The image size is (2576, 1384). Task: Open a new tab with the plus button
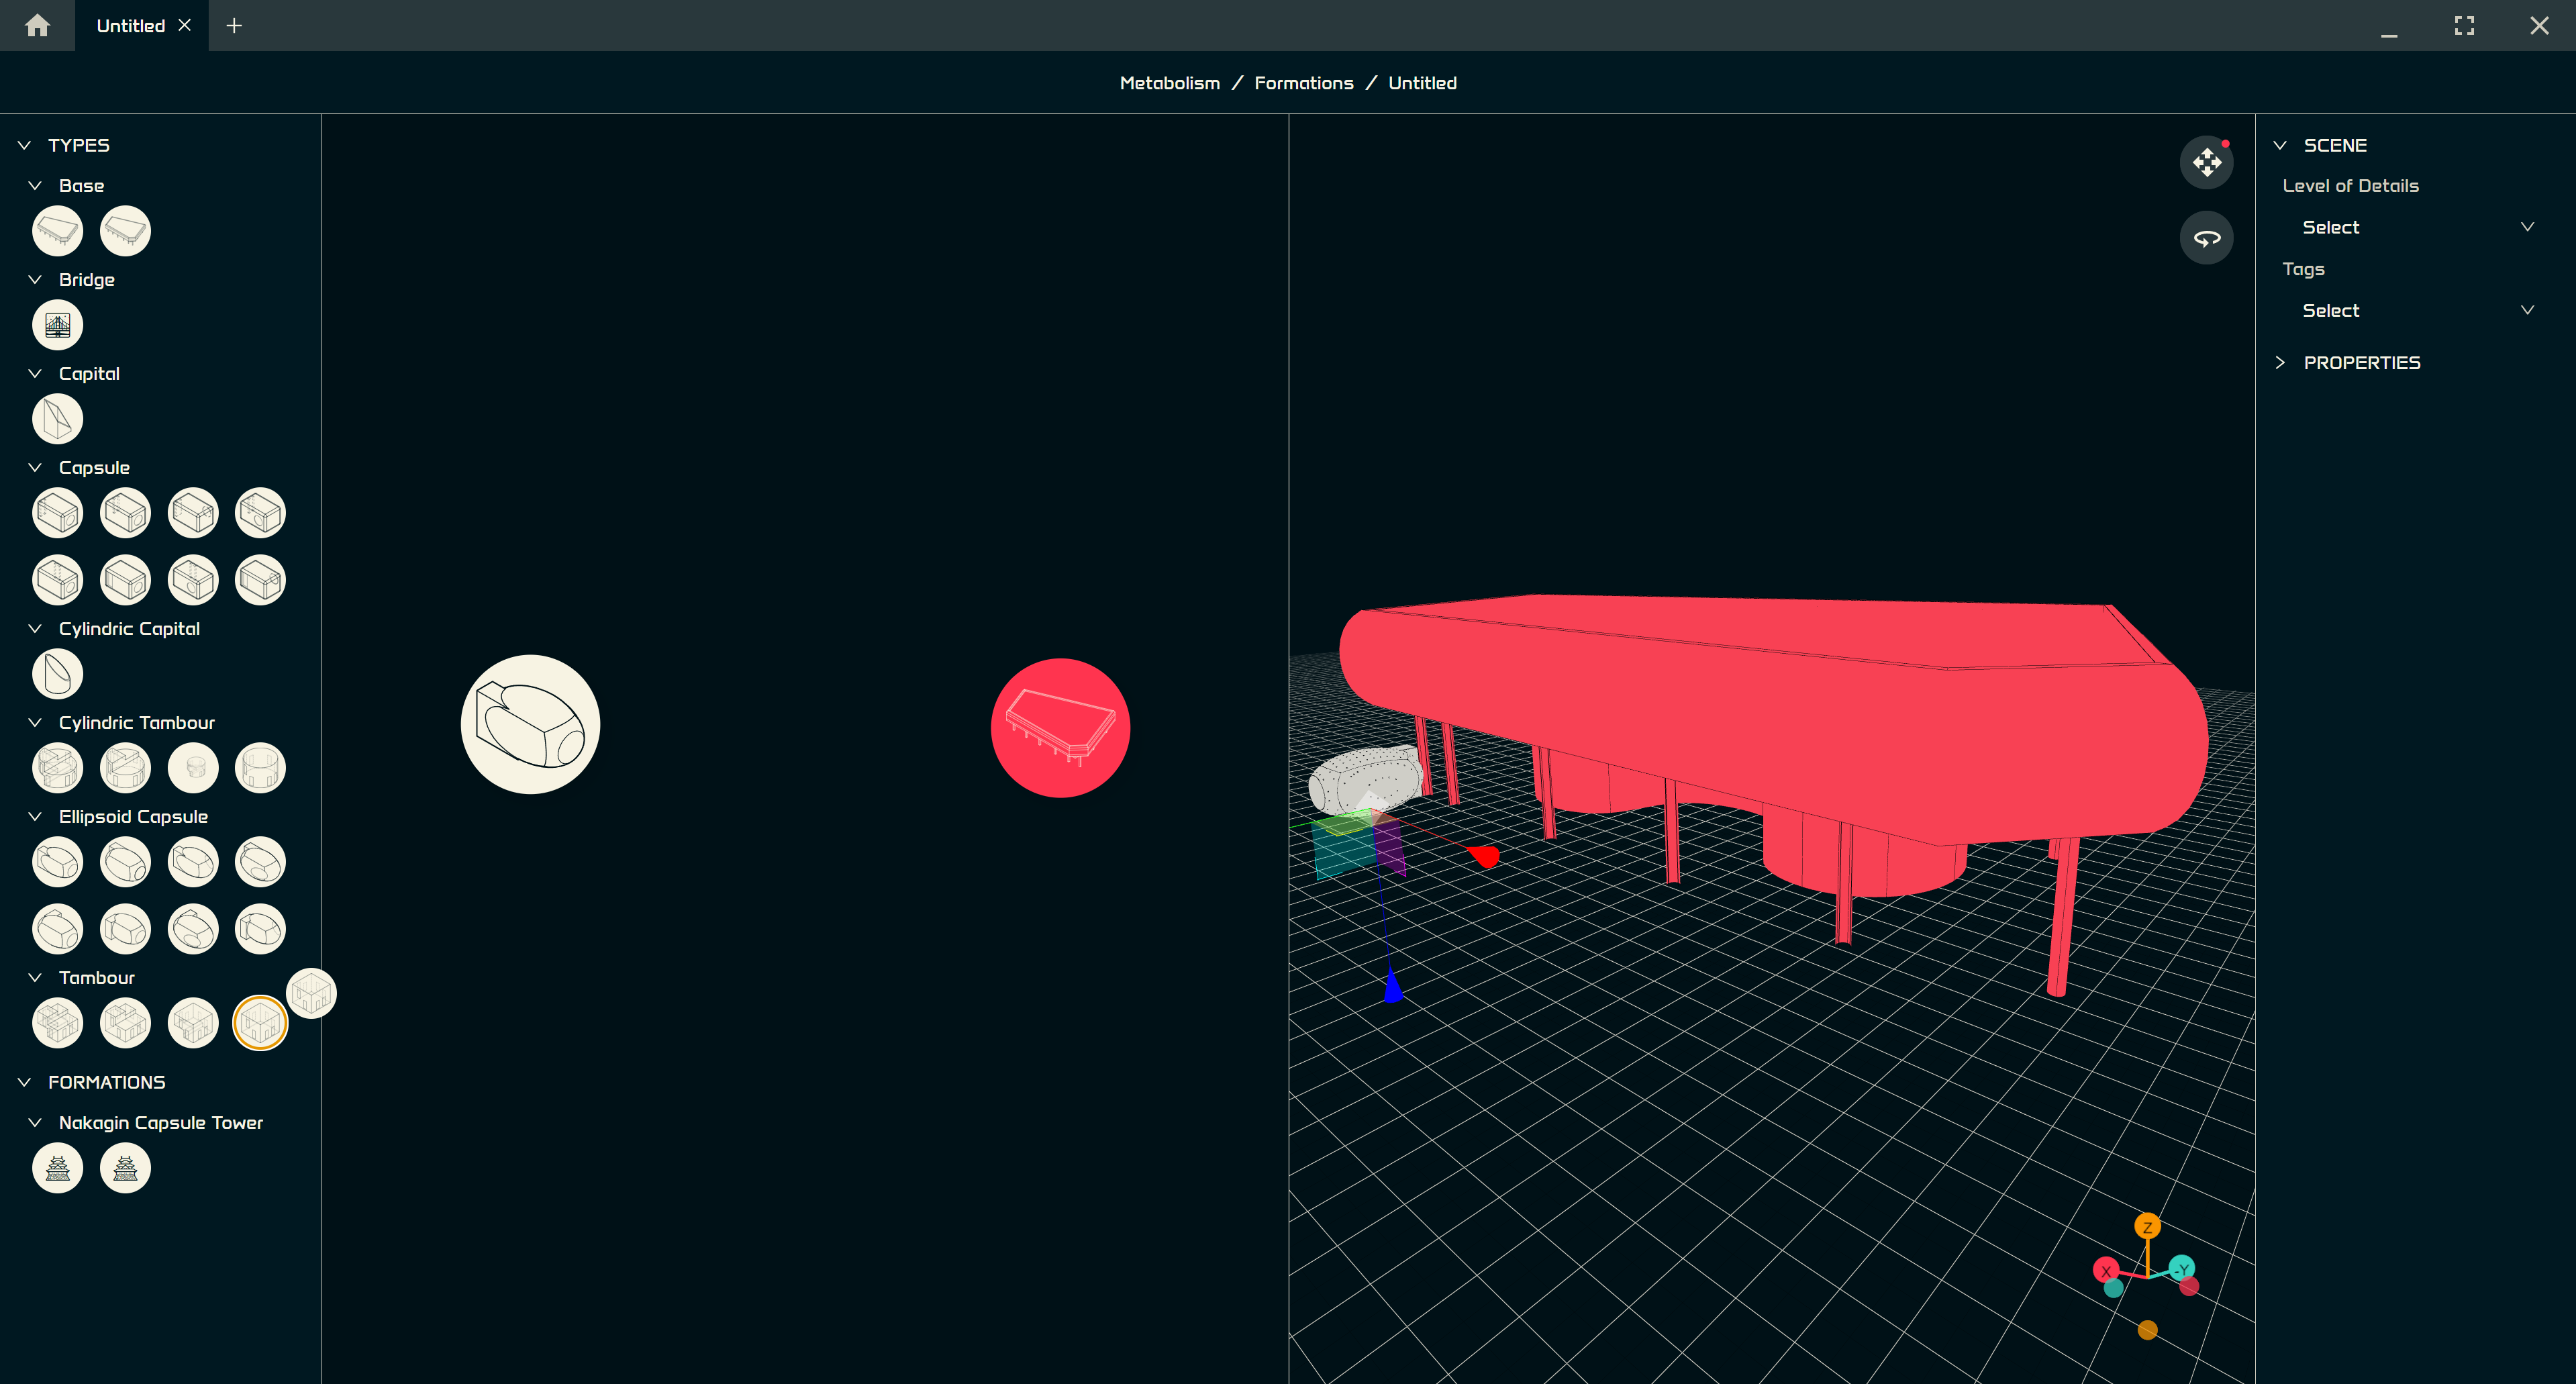[234, 26]
